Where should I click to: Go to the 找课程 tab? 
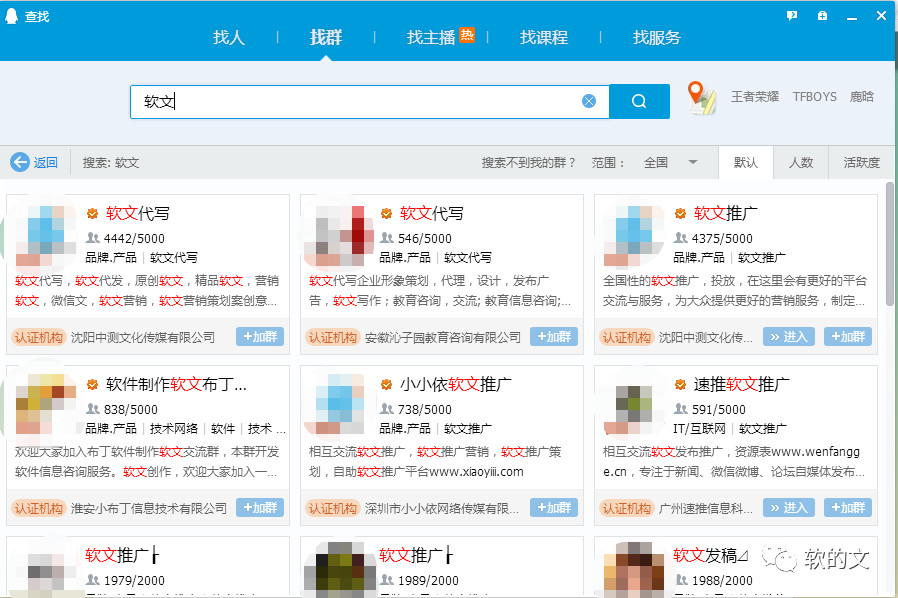pyautogui.click(x=544, y=38)
